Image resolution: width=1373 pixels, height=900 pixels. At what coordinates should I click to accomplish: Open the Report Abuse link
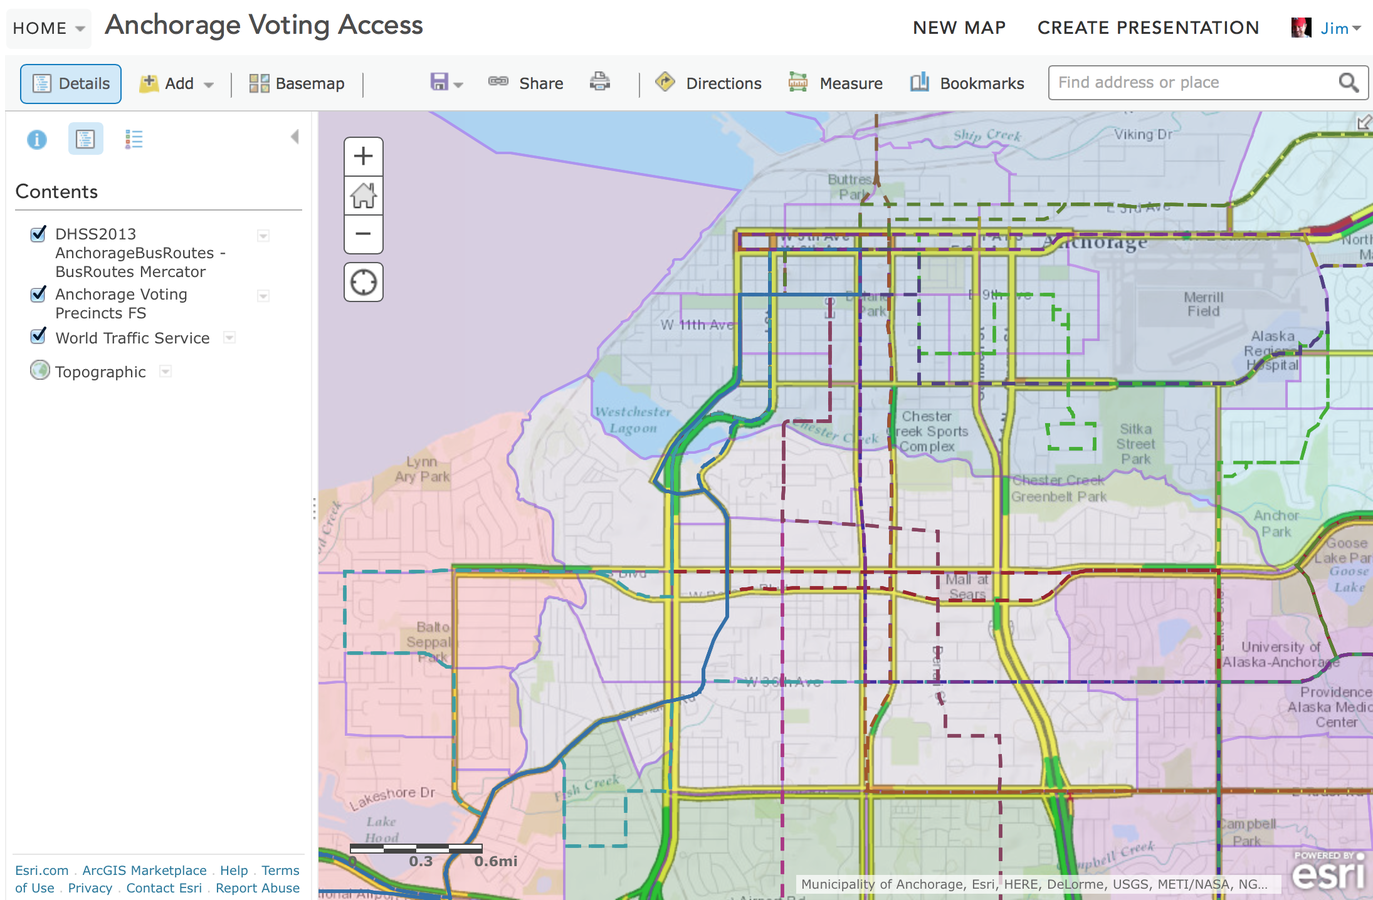tap(258, 888)
